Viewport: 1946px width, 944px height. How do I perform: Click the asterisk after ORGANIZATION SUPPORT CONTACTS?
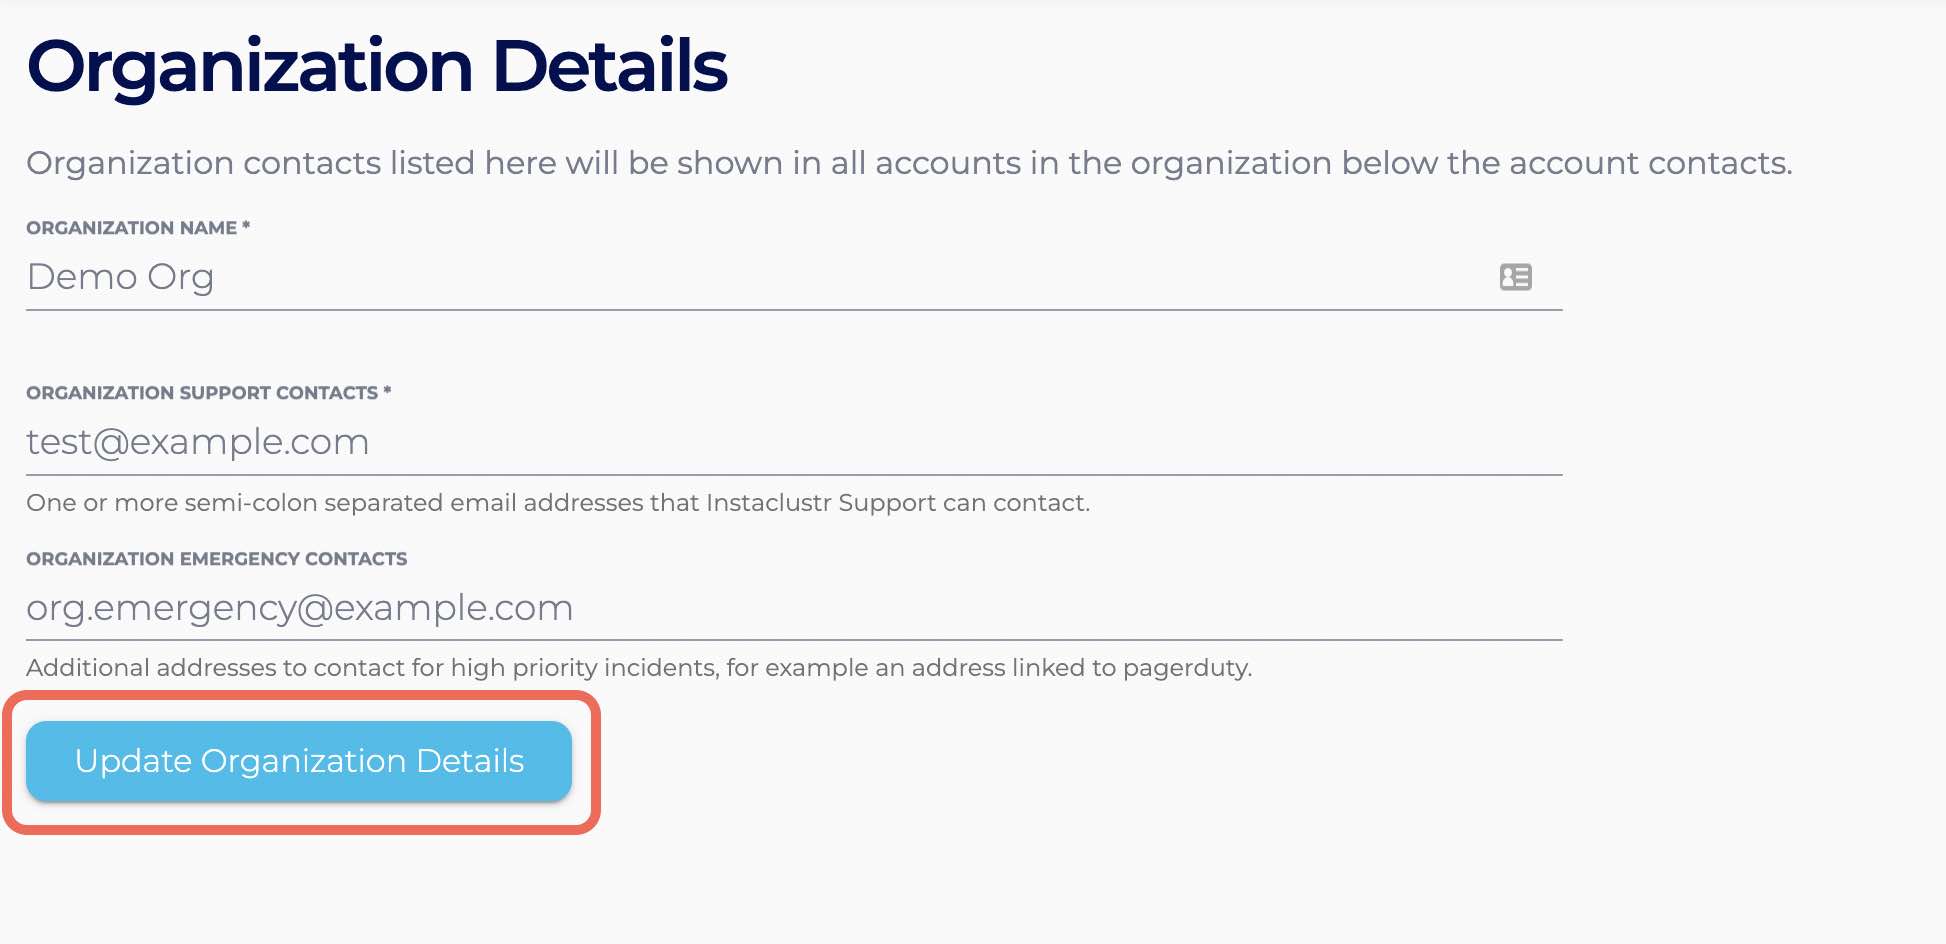(x=387, y=391)
